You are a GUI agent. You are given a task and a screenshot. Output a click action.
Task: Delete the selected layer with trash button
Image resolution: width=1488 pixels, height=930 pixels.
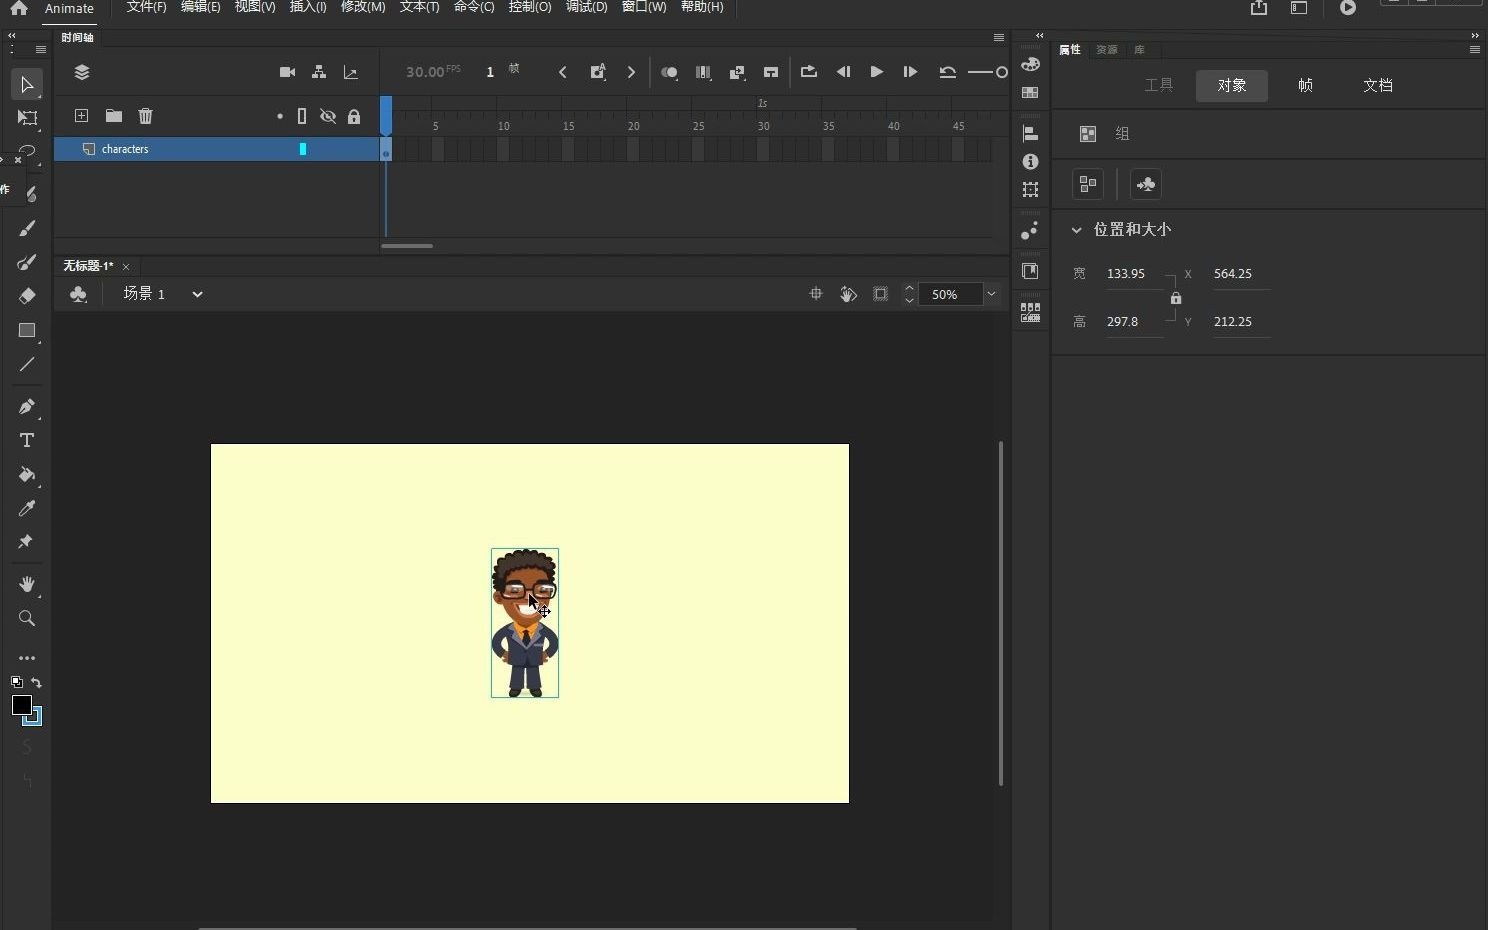pyautogui.click(x=146, y=116)
